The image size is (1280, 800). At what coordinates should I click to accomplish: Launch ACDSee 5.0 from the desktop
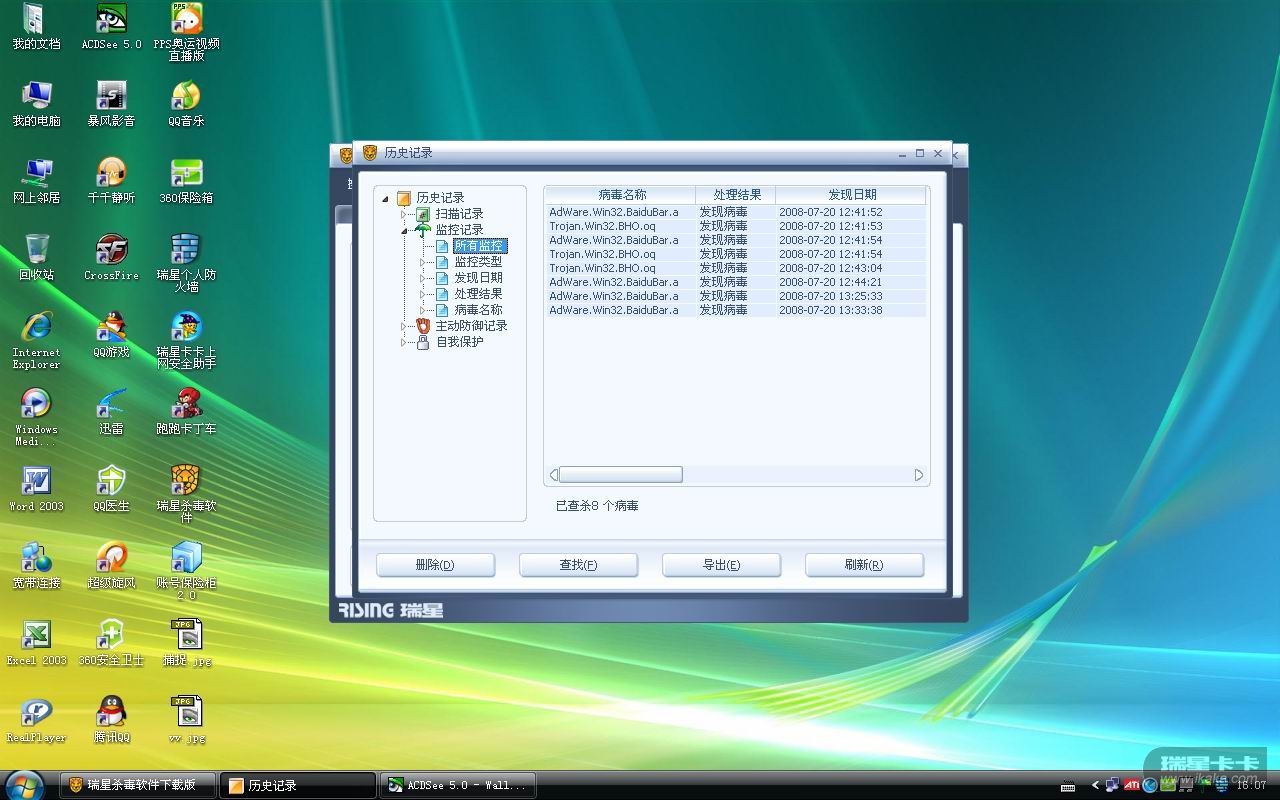111,27
